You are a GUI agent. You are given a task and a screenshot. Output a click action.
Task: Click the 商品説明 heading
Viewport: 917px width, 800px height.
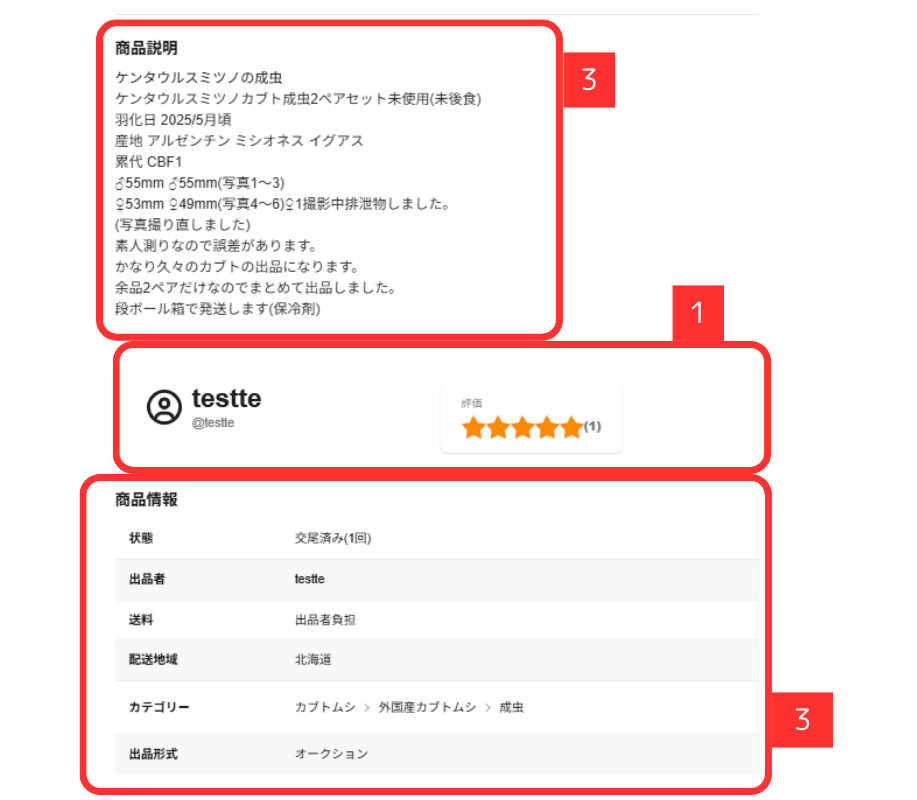146,48
